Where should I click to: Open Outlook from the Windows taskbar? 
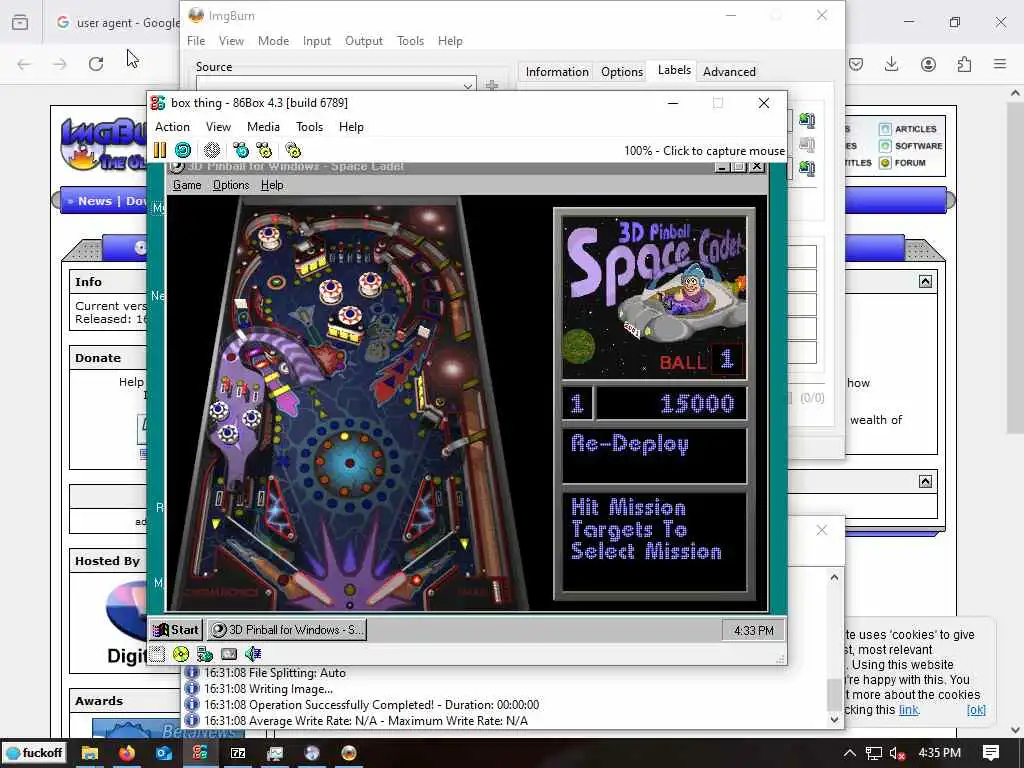pos(163,753)
